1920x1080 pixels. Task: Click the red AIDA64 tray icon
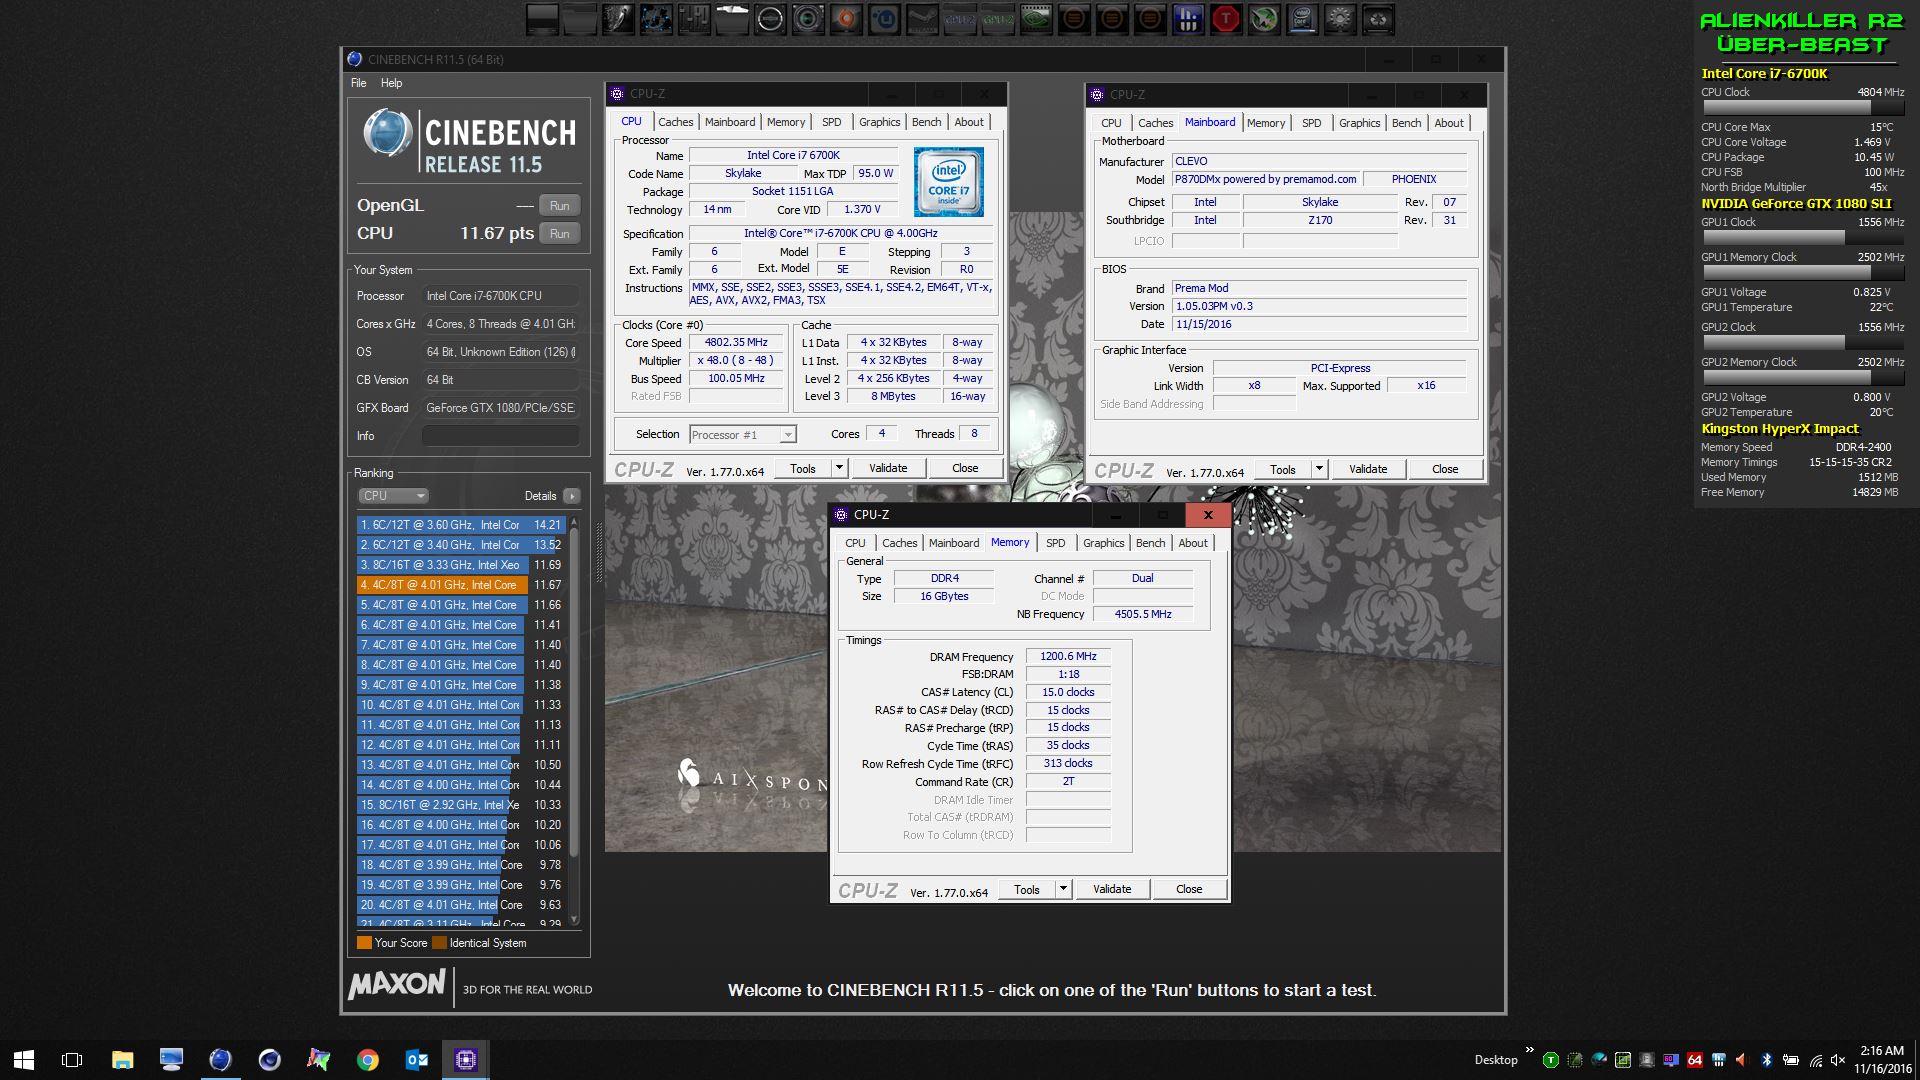coord(1695,1060)
